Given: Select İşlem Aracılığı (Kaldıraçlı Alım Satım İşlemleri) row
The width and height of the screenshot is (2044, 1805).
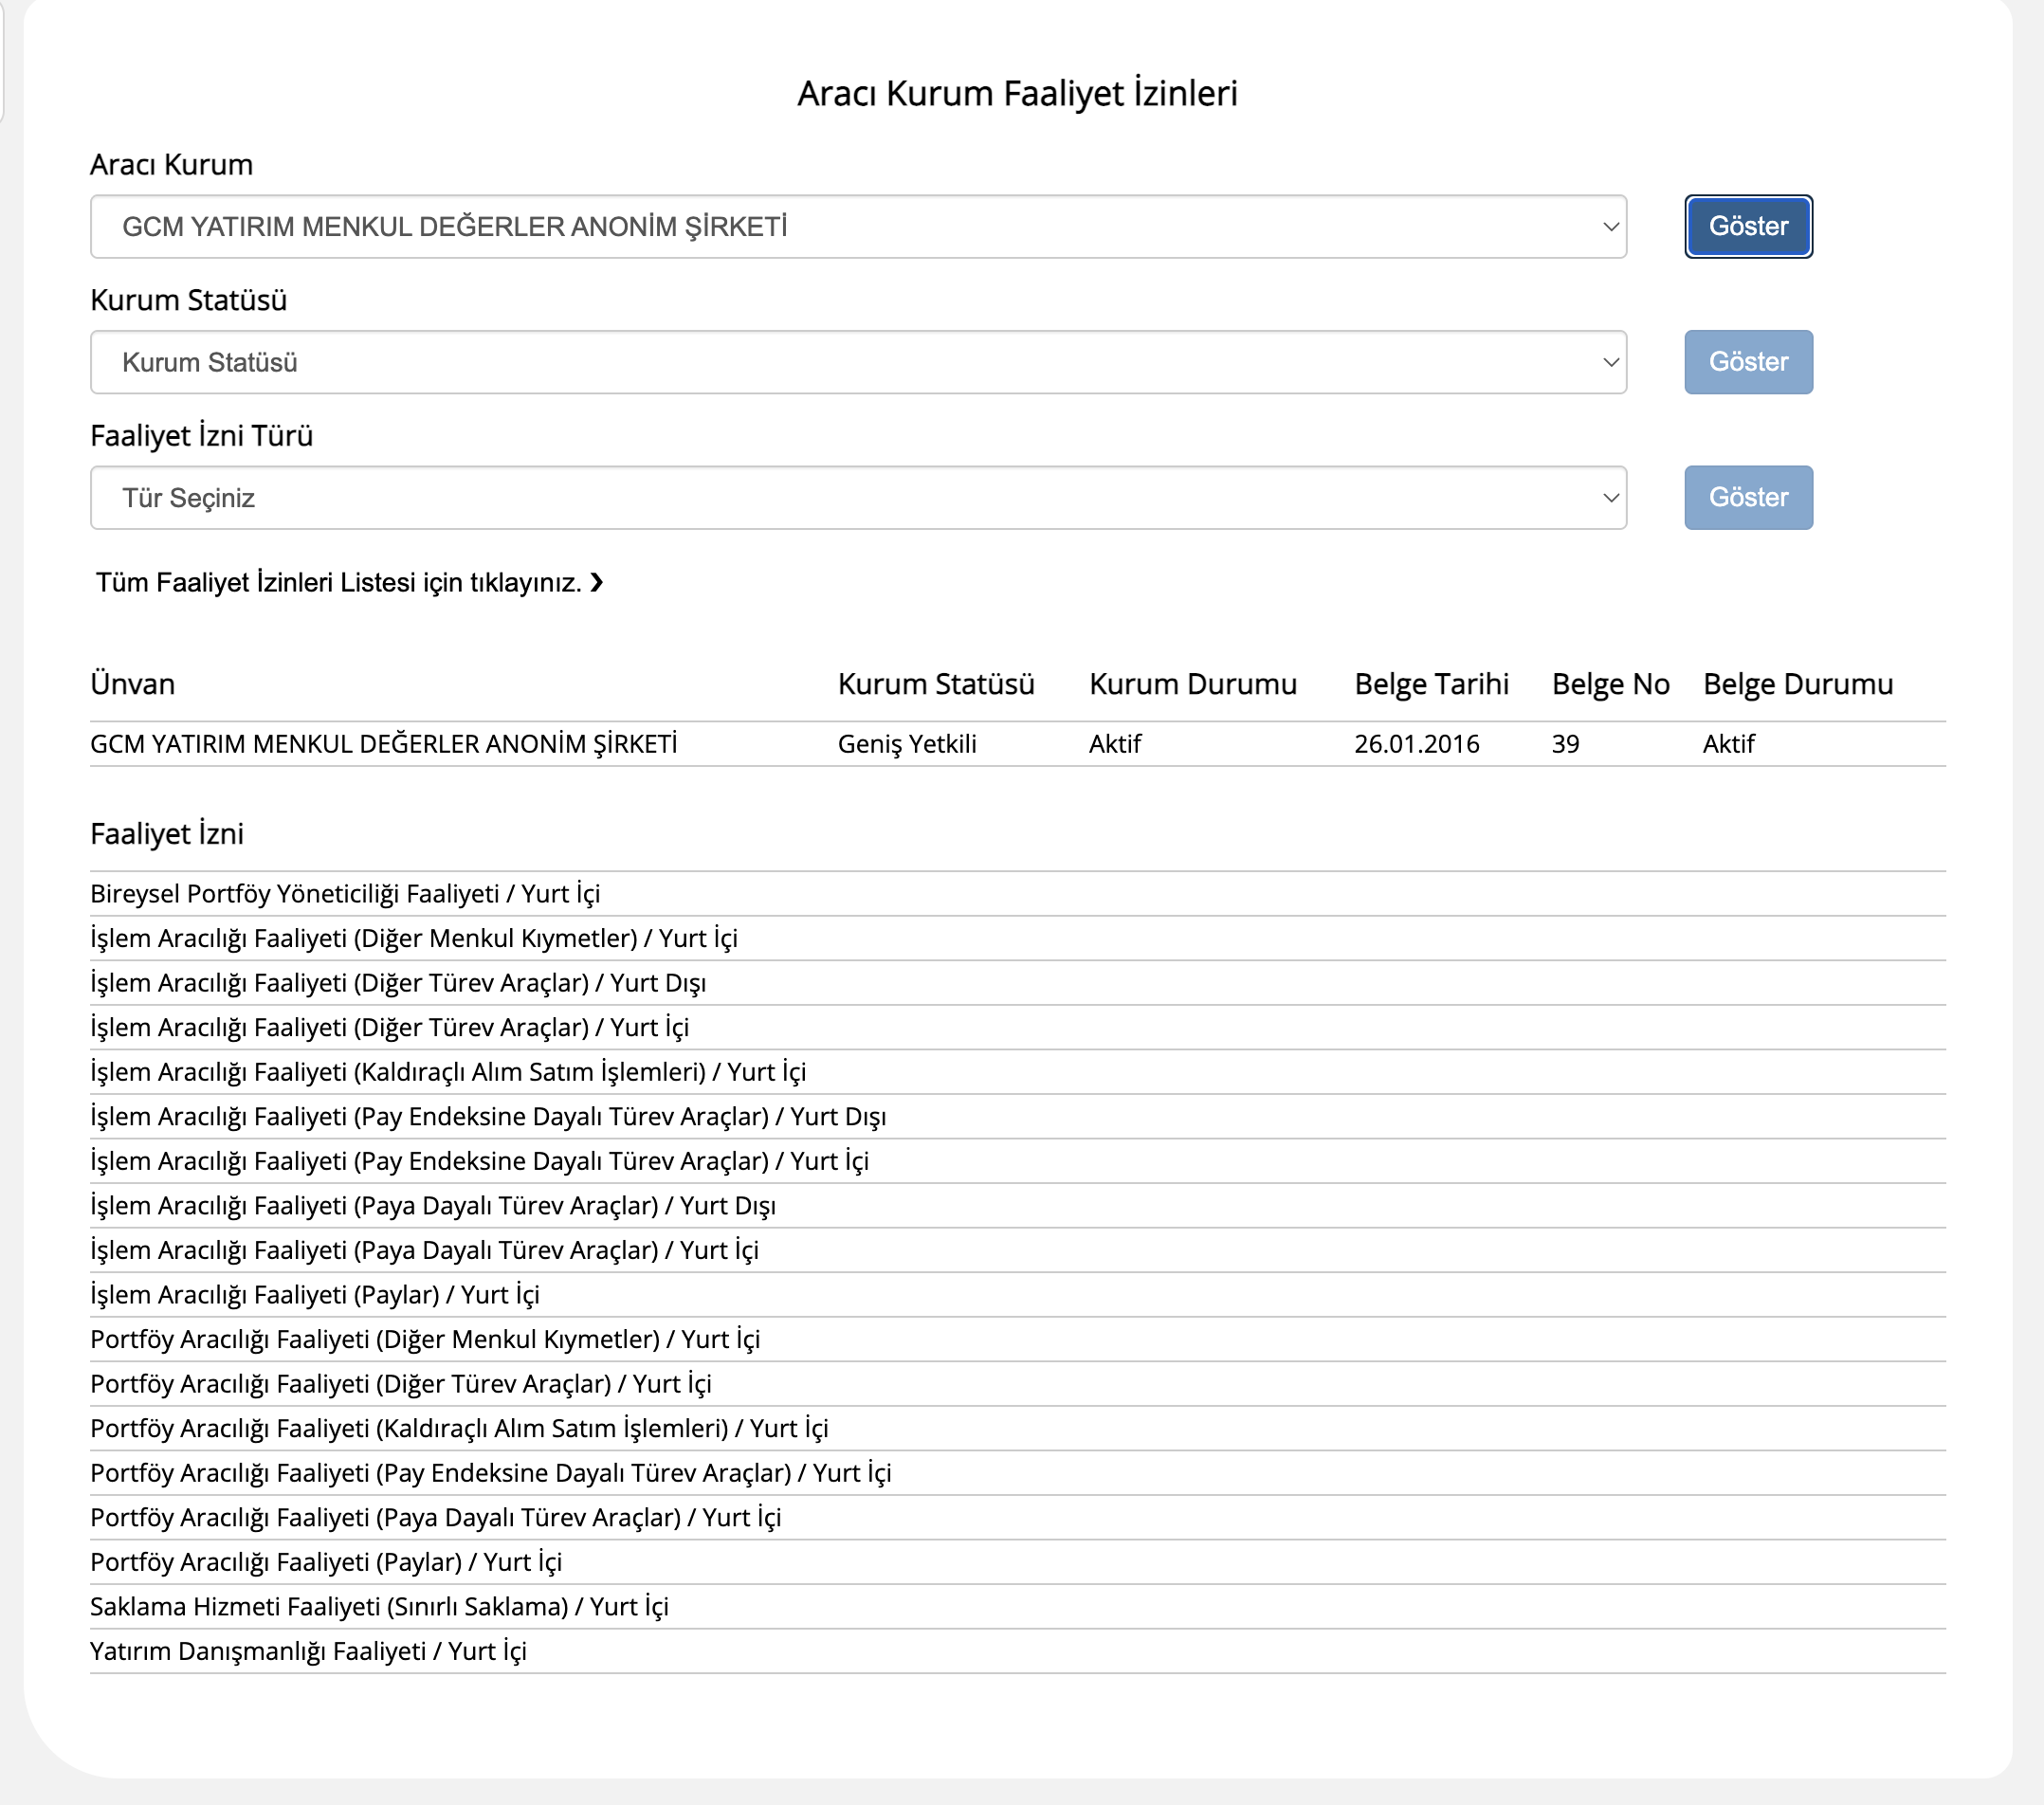Looking at the screenshot, I should 1018,1072.
